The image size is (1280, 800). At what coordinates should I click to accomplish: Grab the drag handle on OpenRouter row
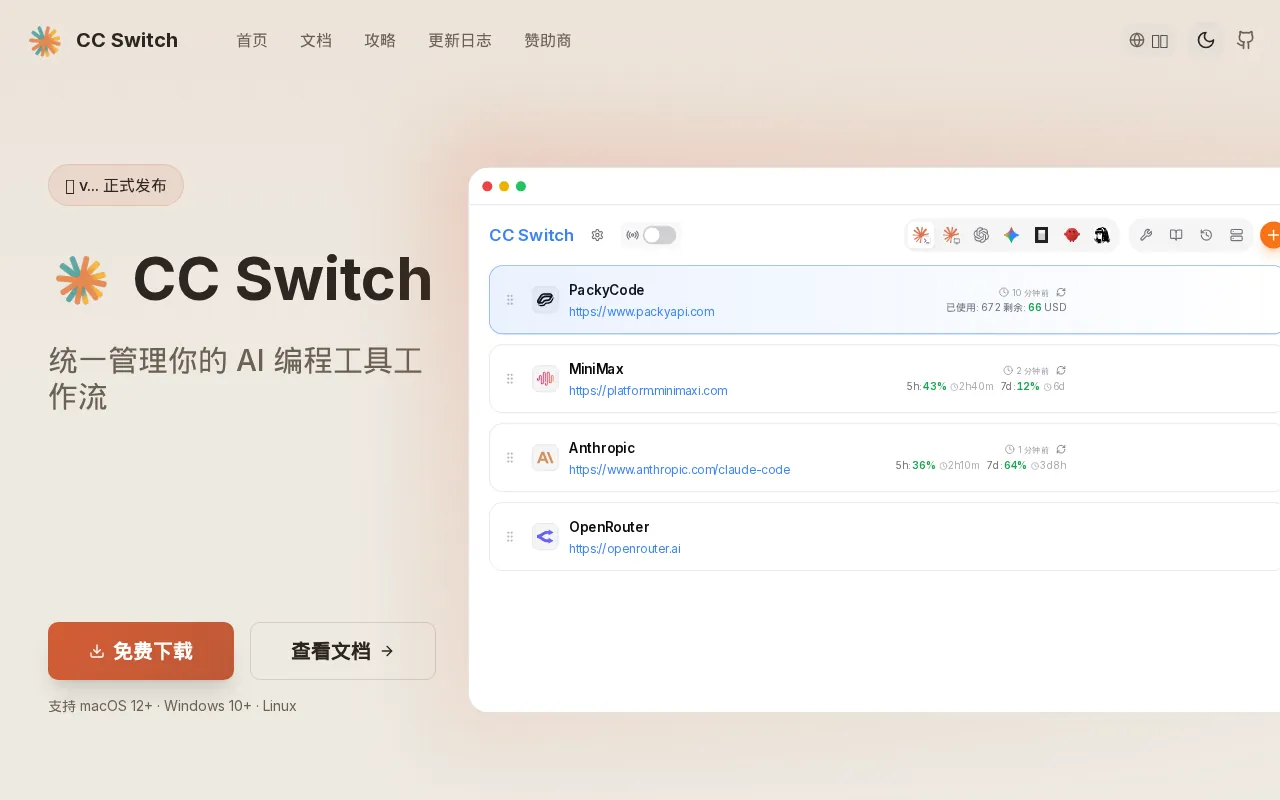[x=510, y=537]
